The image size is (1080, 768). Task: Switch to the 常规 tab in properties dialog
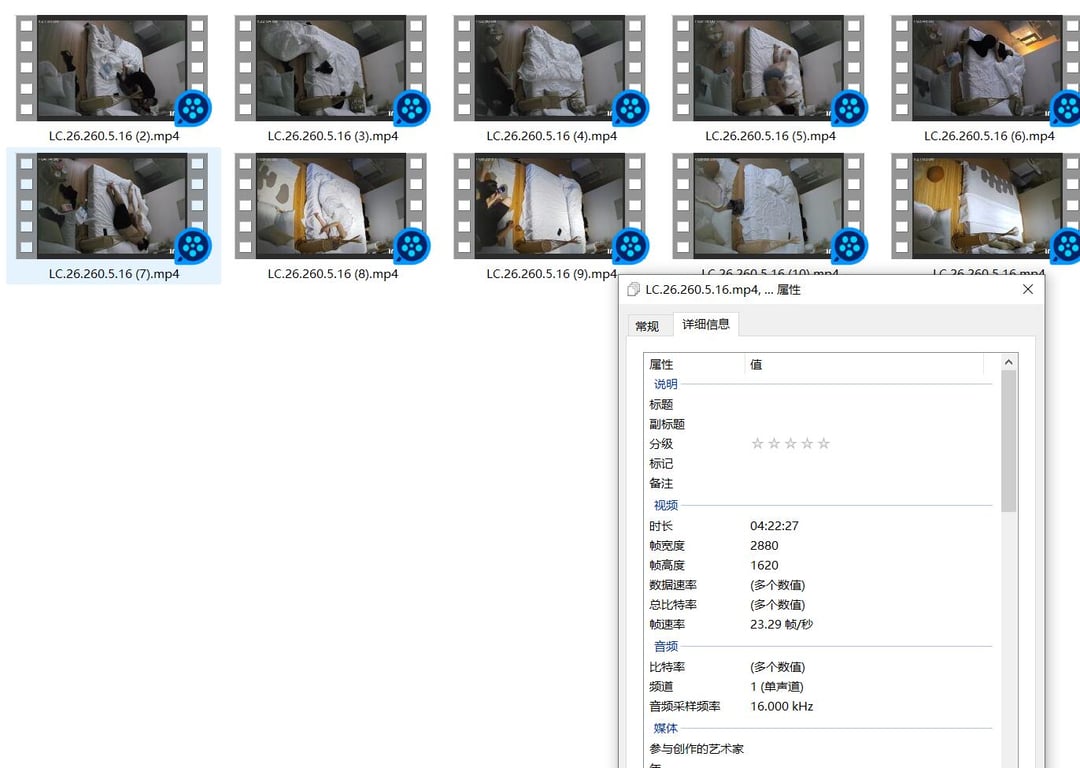click(x=647, y=326)
